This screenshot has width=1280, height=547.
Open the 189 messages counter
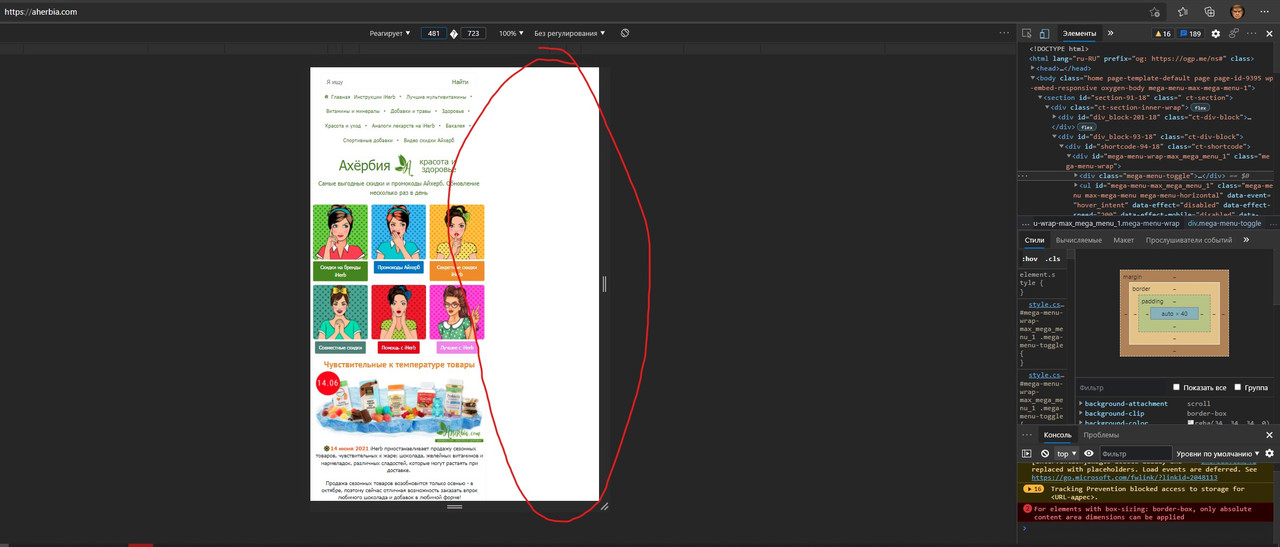1190,33
